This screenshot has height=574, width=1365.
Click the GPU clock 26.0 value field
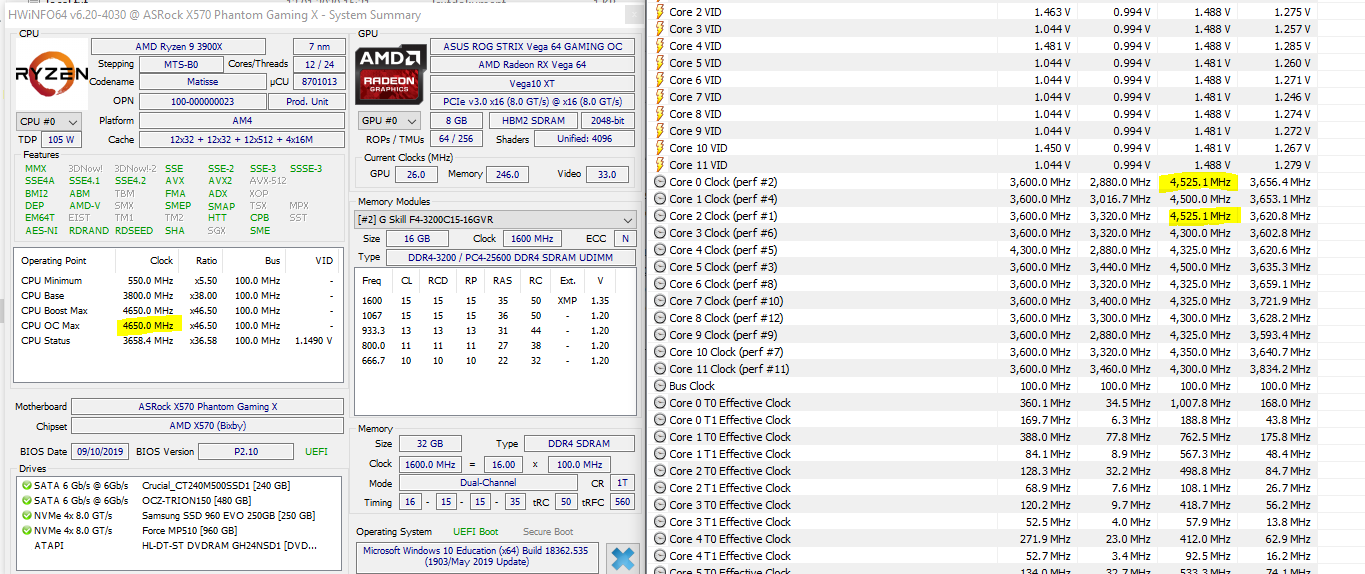tap(417, 174)
